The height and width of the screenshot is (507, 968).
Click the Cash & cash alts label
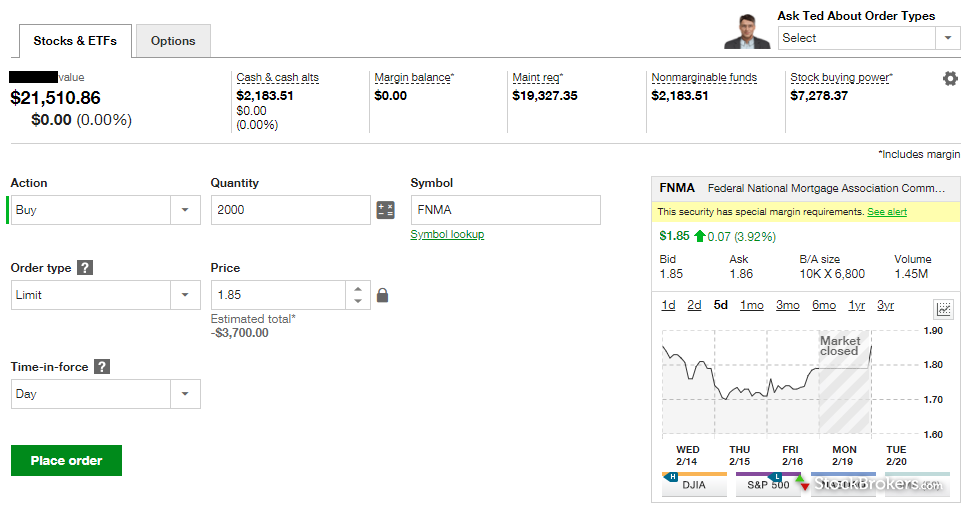(278, 78)
